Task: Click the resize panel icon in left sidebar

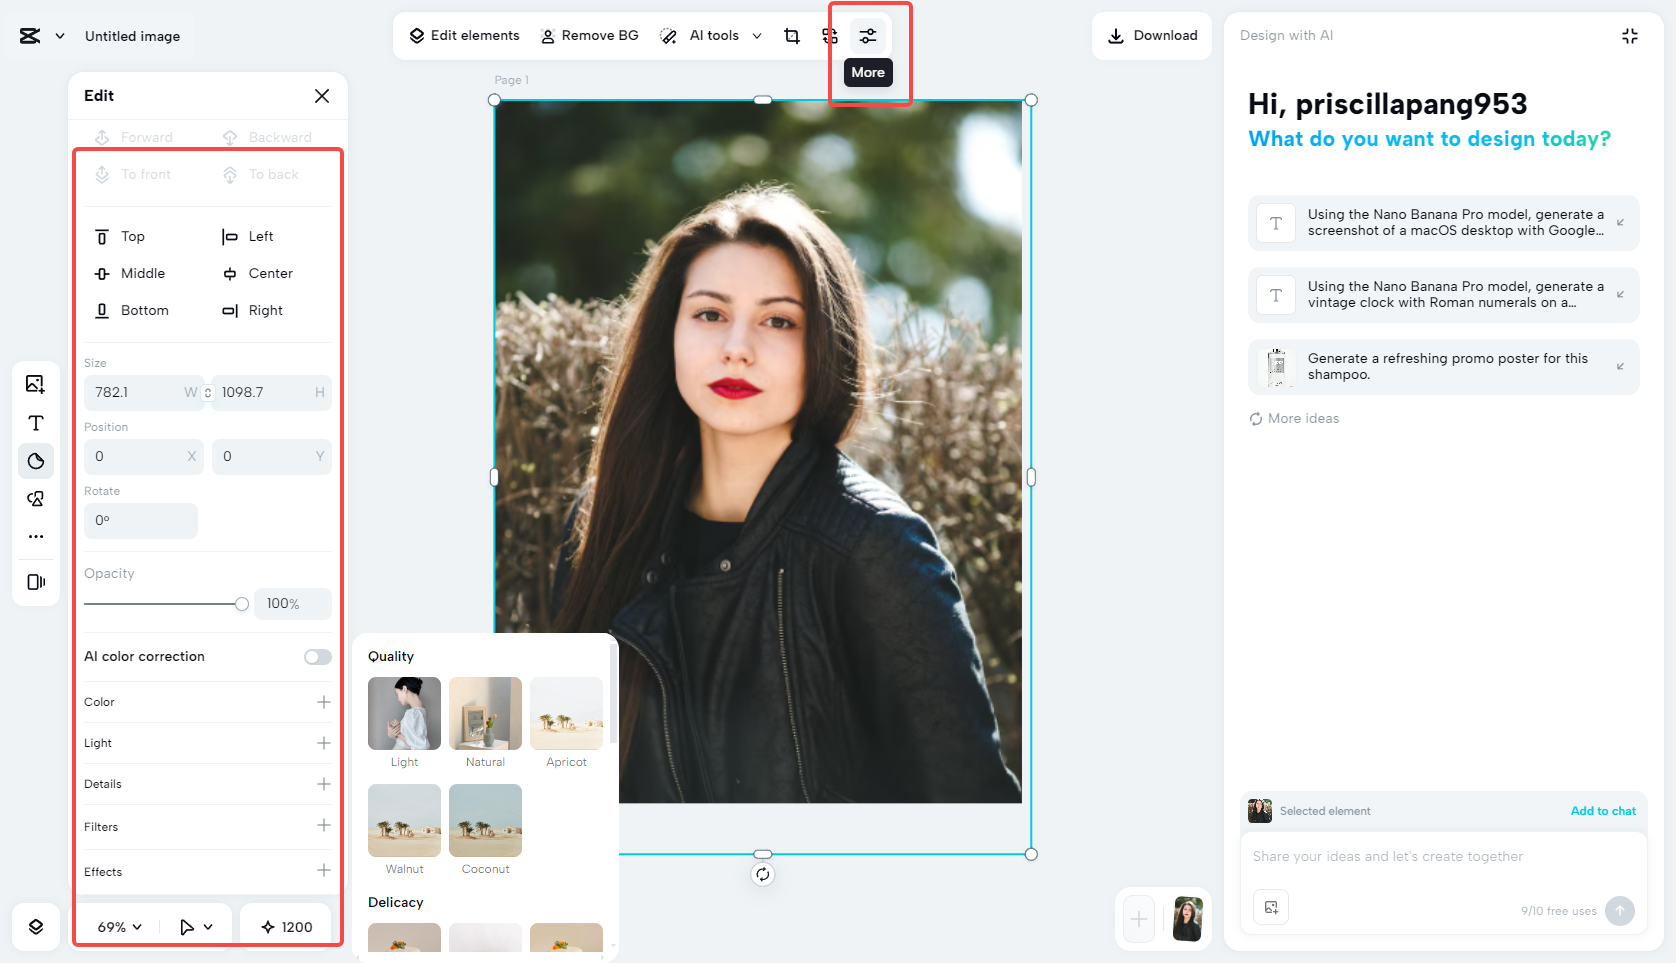Action: 36,582
